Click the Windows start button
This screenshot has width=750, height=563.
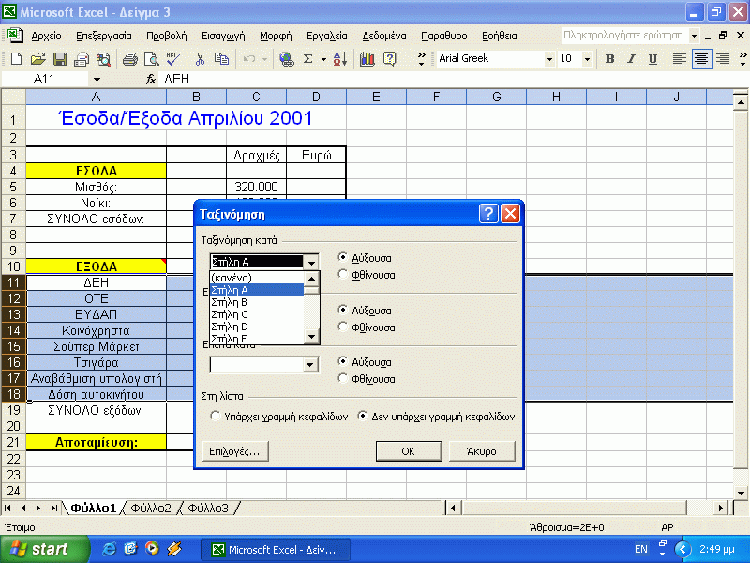[x=44, y=549]
